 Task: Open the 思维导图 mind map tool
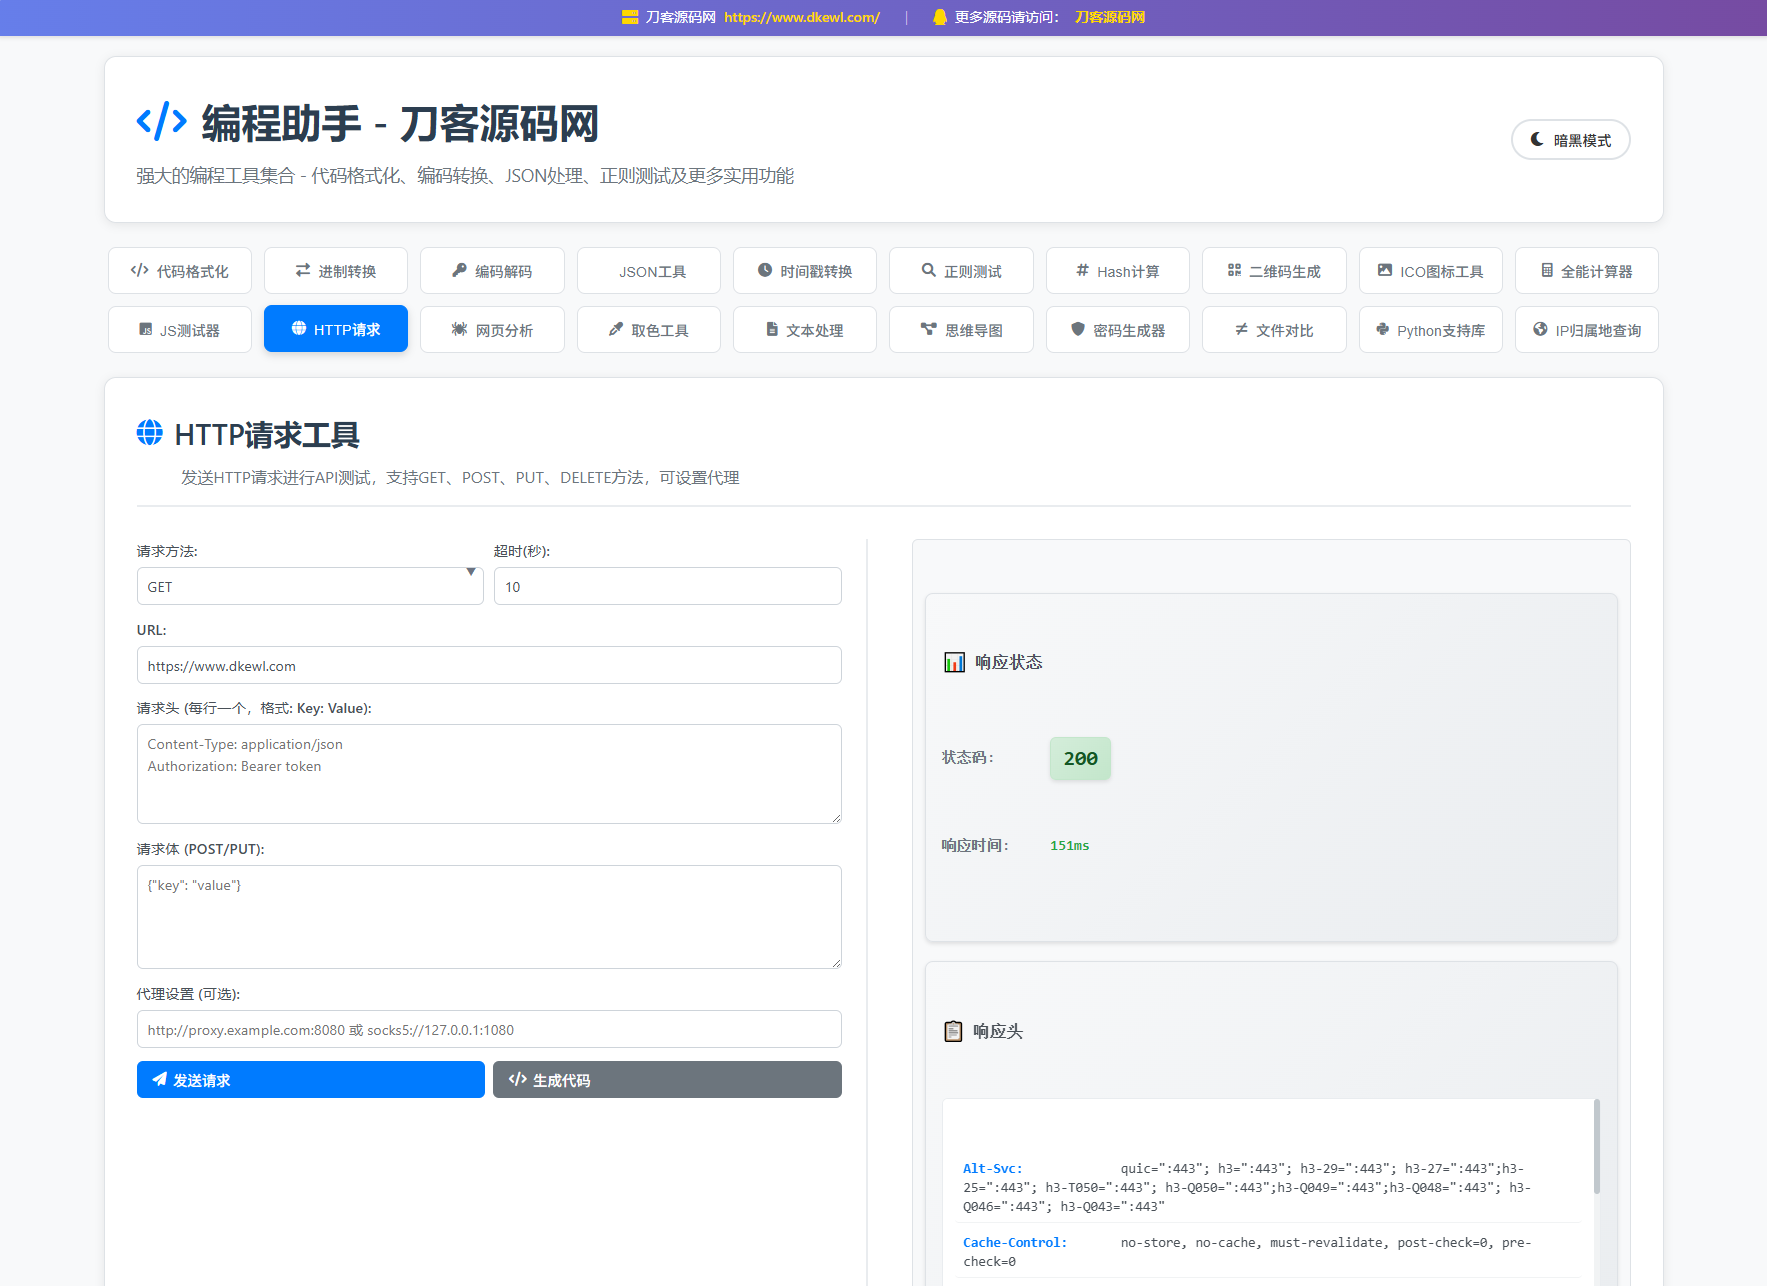click(961, 329)
